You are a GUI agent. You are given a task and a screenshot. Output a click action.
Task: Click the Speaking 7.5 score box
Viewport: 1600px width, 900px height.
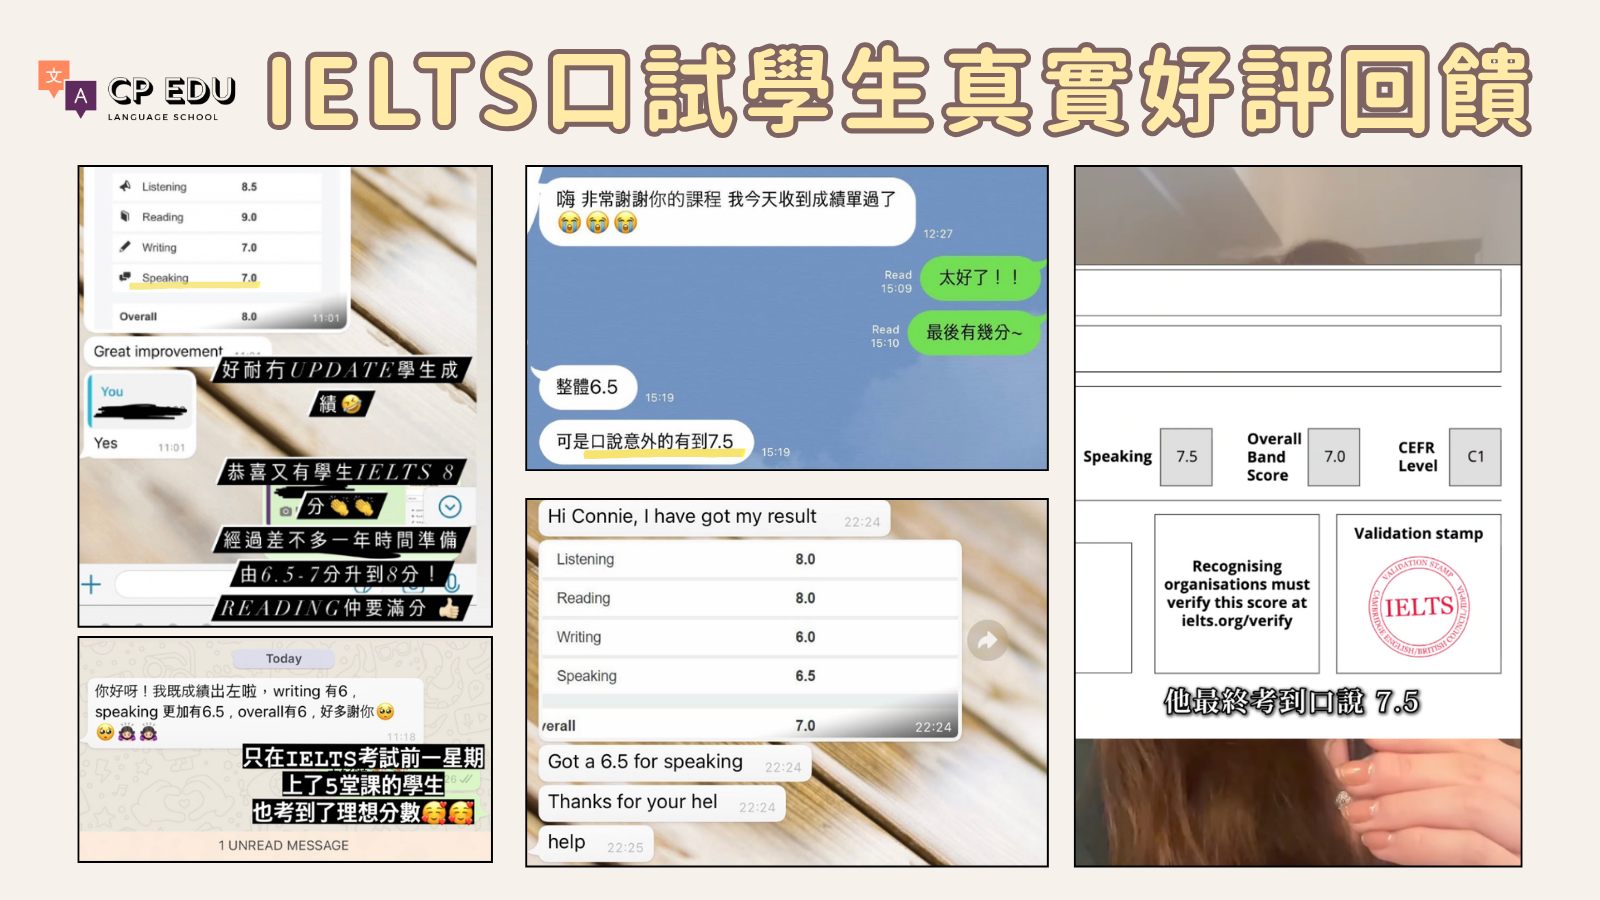tap(1186, 457)
